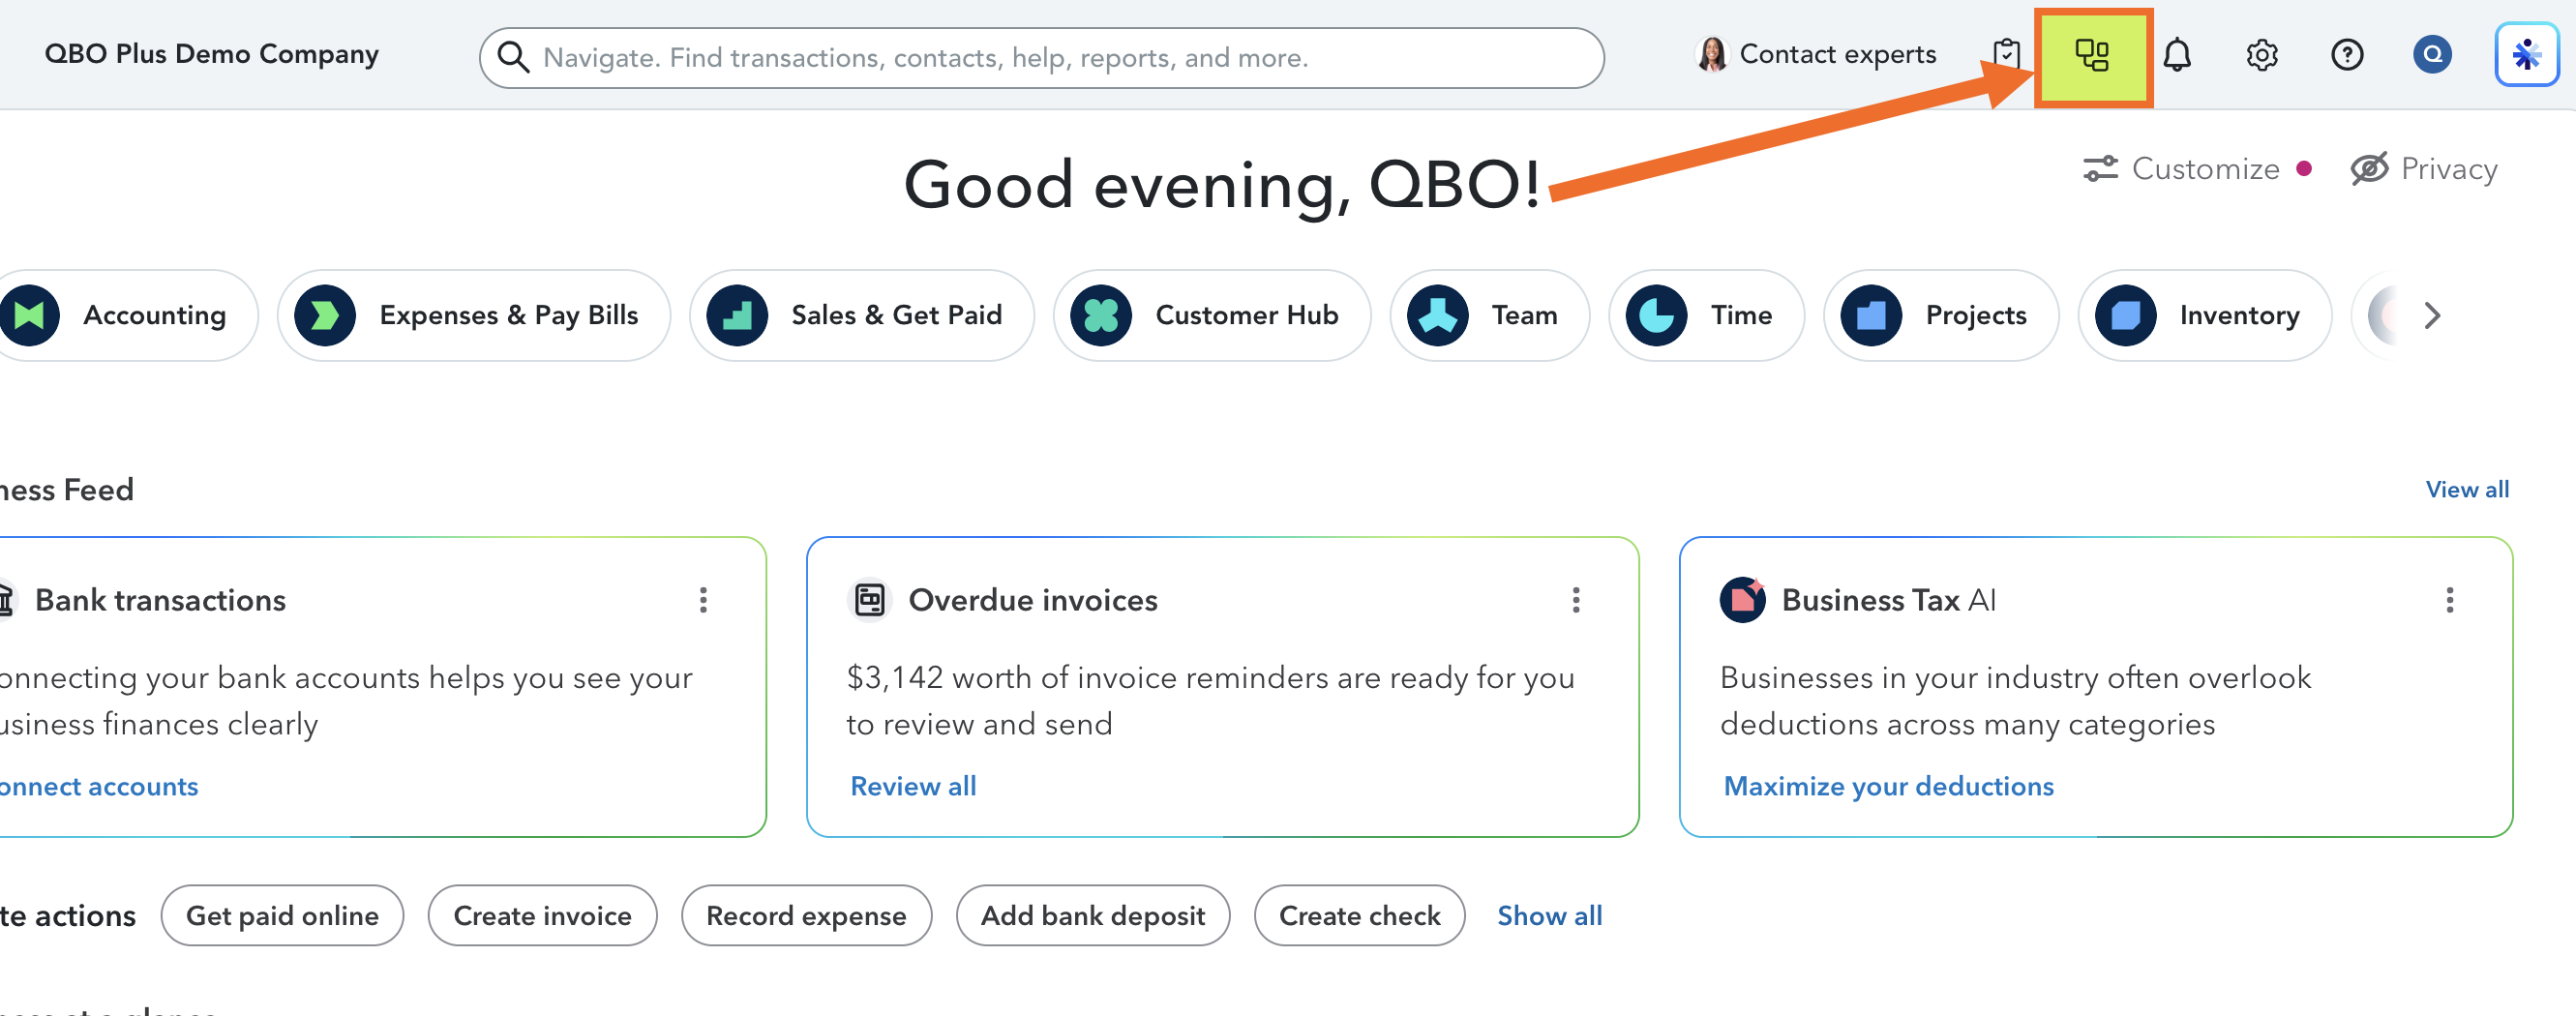The image size is (2576, 1016).
Task: Click the Business Tax AI card icon
Action: 1743,599
